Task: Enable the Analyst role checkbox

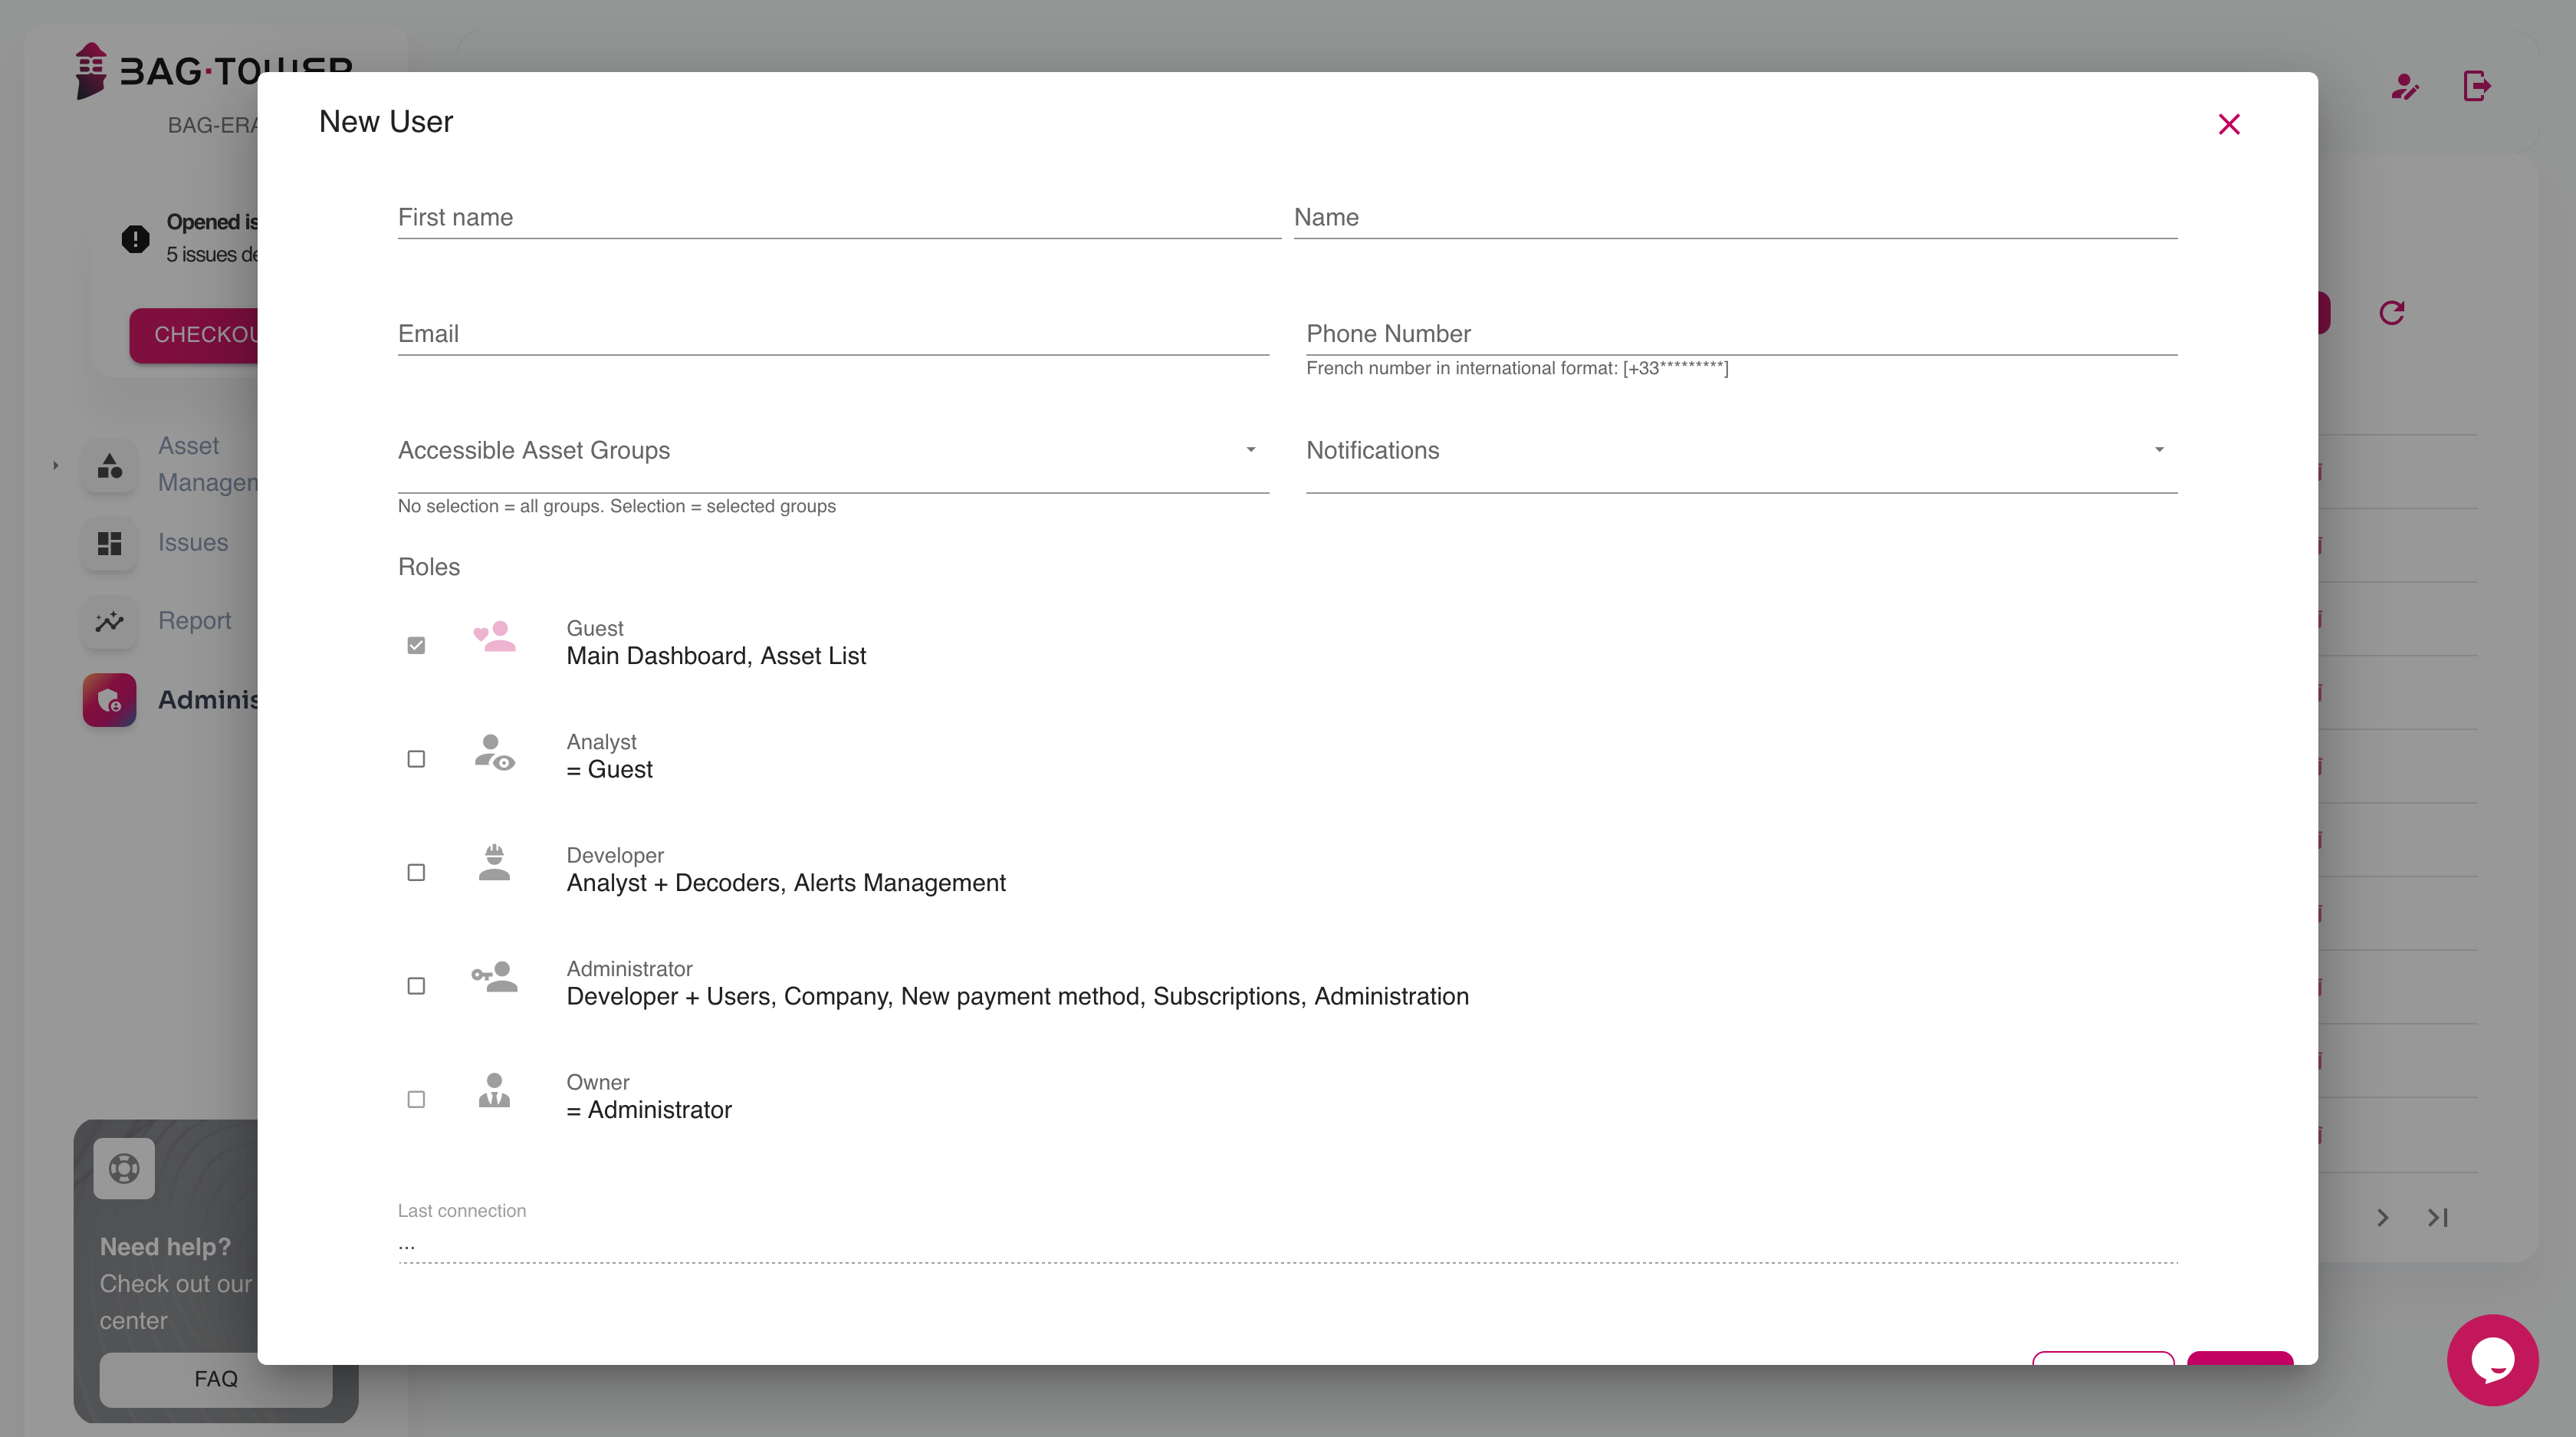Action: click(416, 759)
